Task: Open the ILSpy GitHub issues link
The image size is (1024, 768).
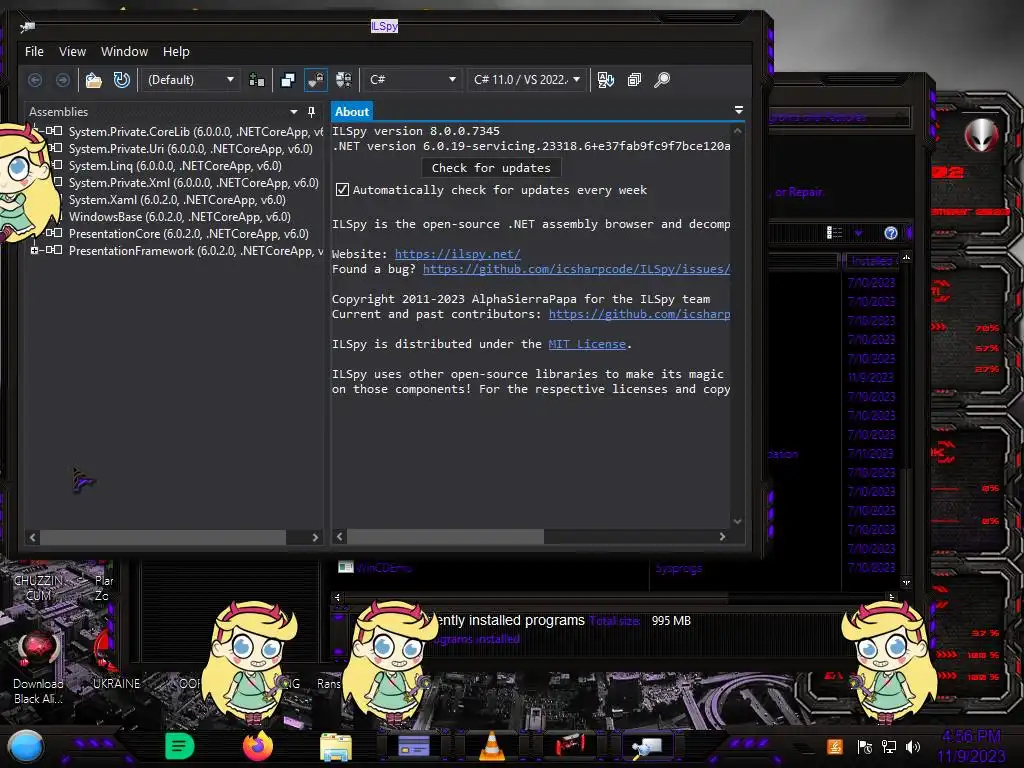Action: pos(577,269)
